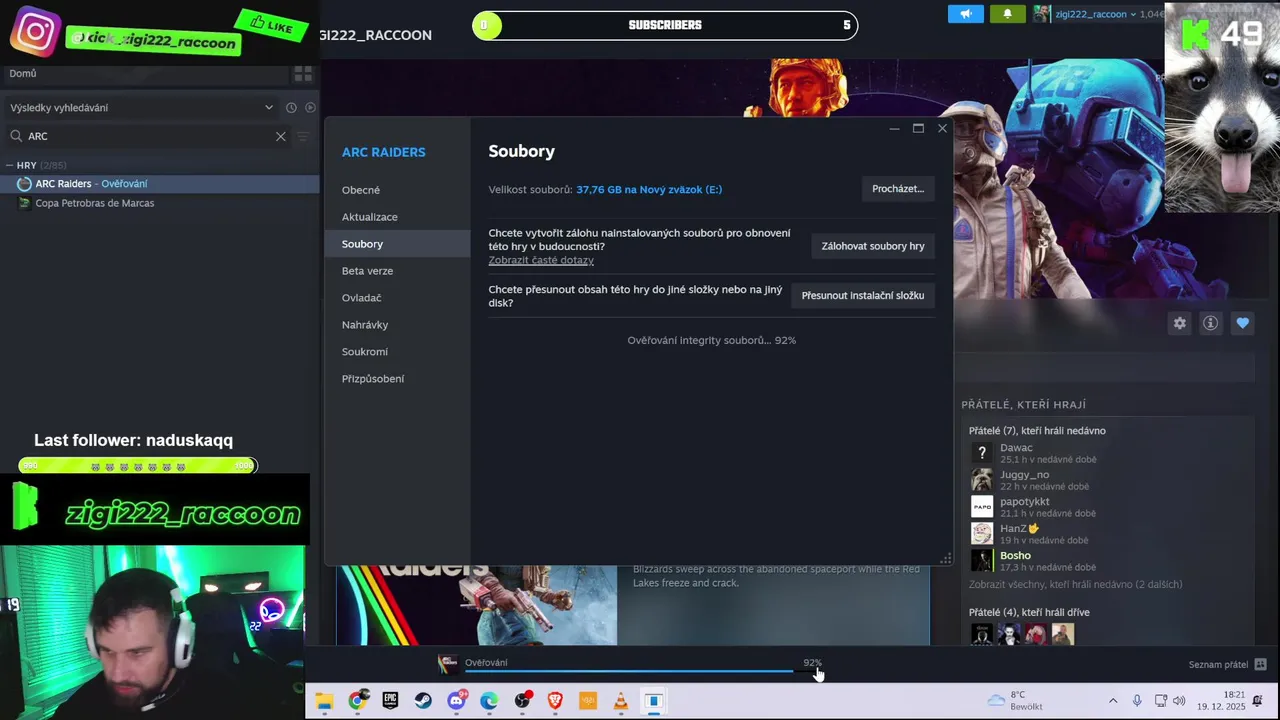Open Chrome from the taskbar
The width and height of the screenshot is (1280, 720).
357,701
